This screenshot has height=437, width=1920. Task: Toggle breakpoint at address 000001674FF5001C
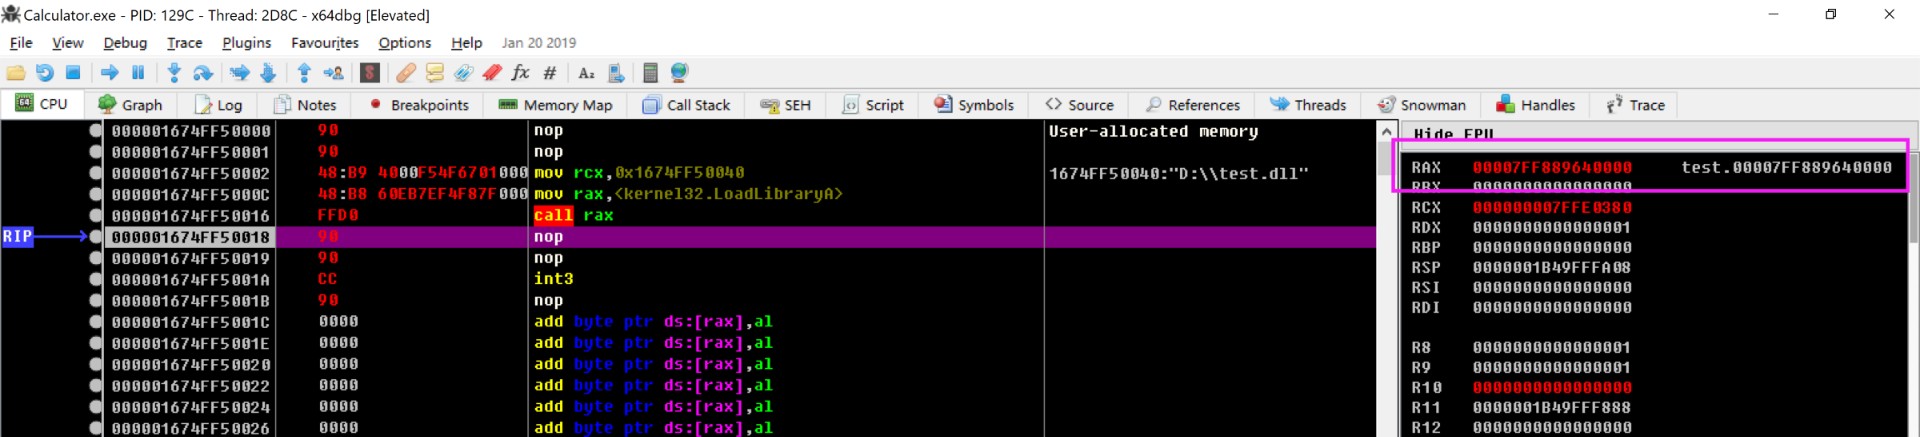pyautogui.click(x=96, y=322)
